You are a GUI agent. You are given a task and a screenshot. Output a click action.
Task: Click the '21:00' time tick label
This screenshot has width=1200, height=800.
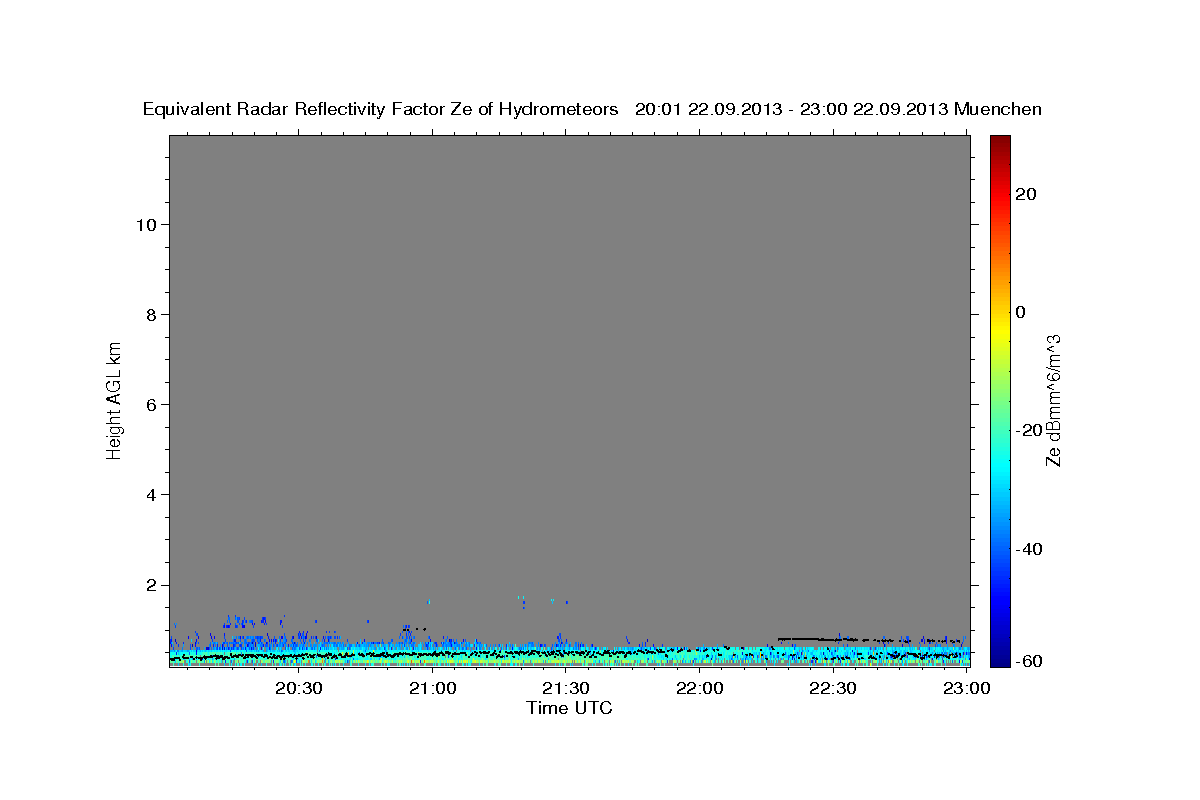(x=433, y=688)
